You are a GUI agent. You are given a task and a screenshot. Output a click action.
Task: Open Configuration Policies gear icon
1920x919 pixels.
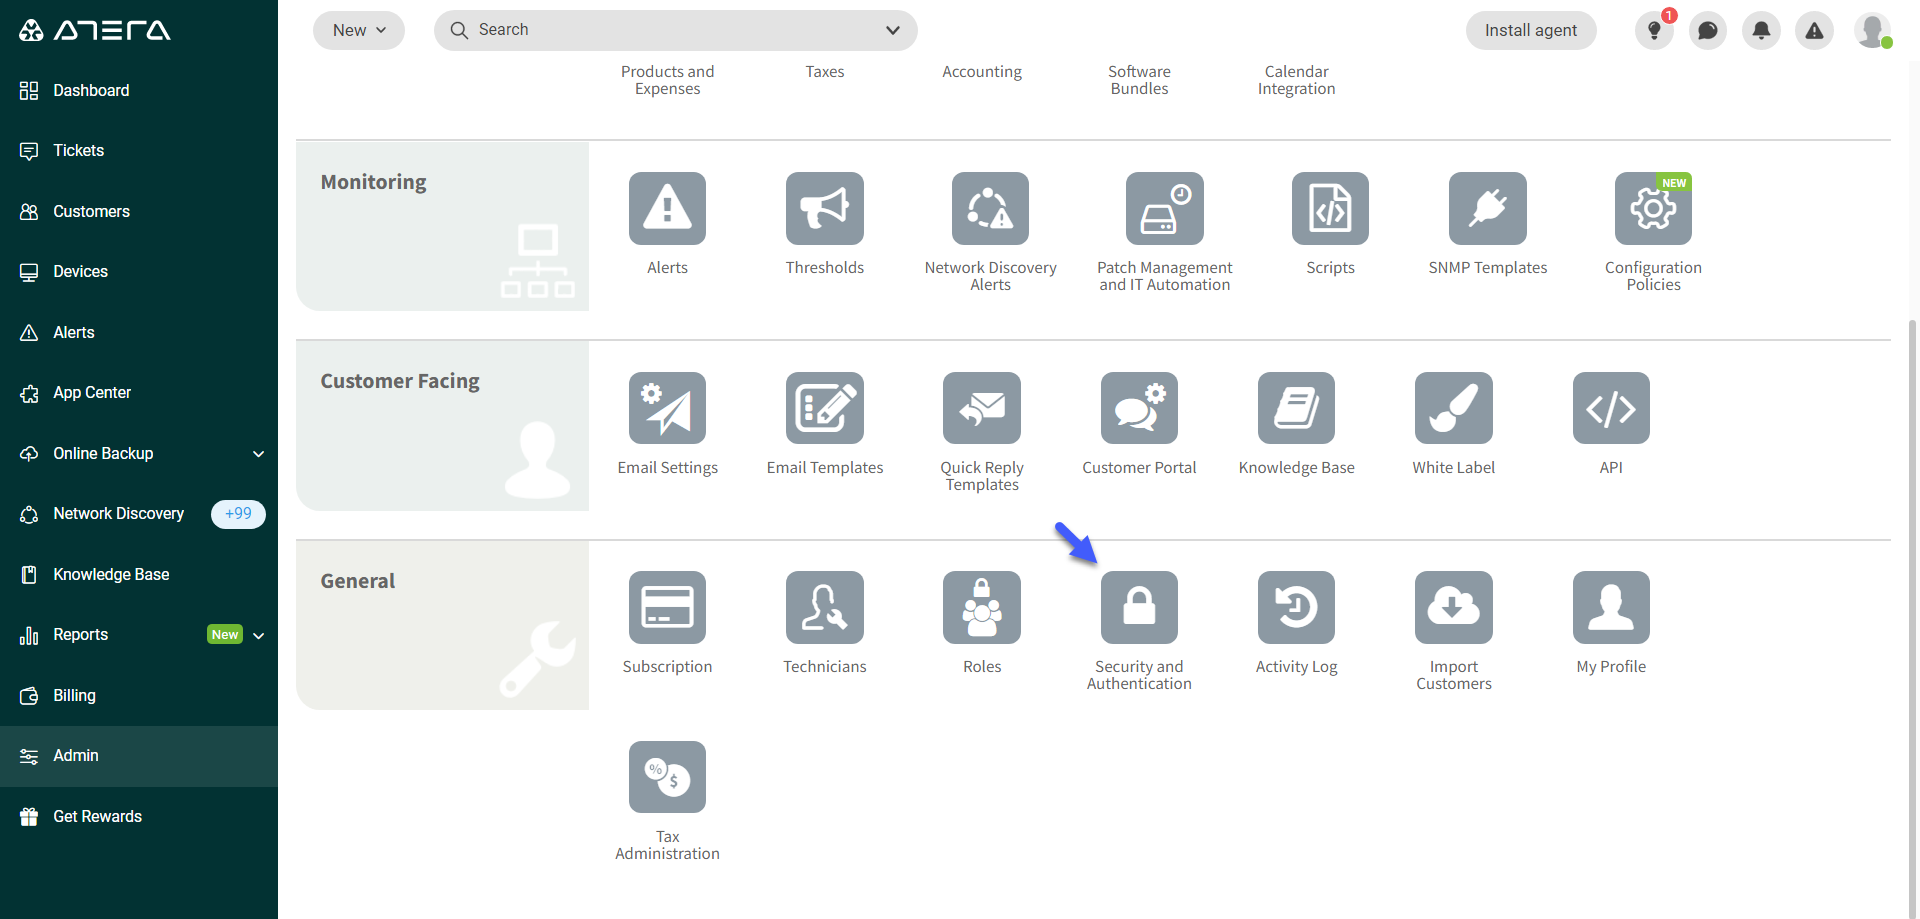(1653, 208)
